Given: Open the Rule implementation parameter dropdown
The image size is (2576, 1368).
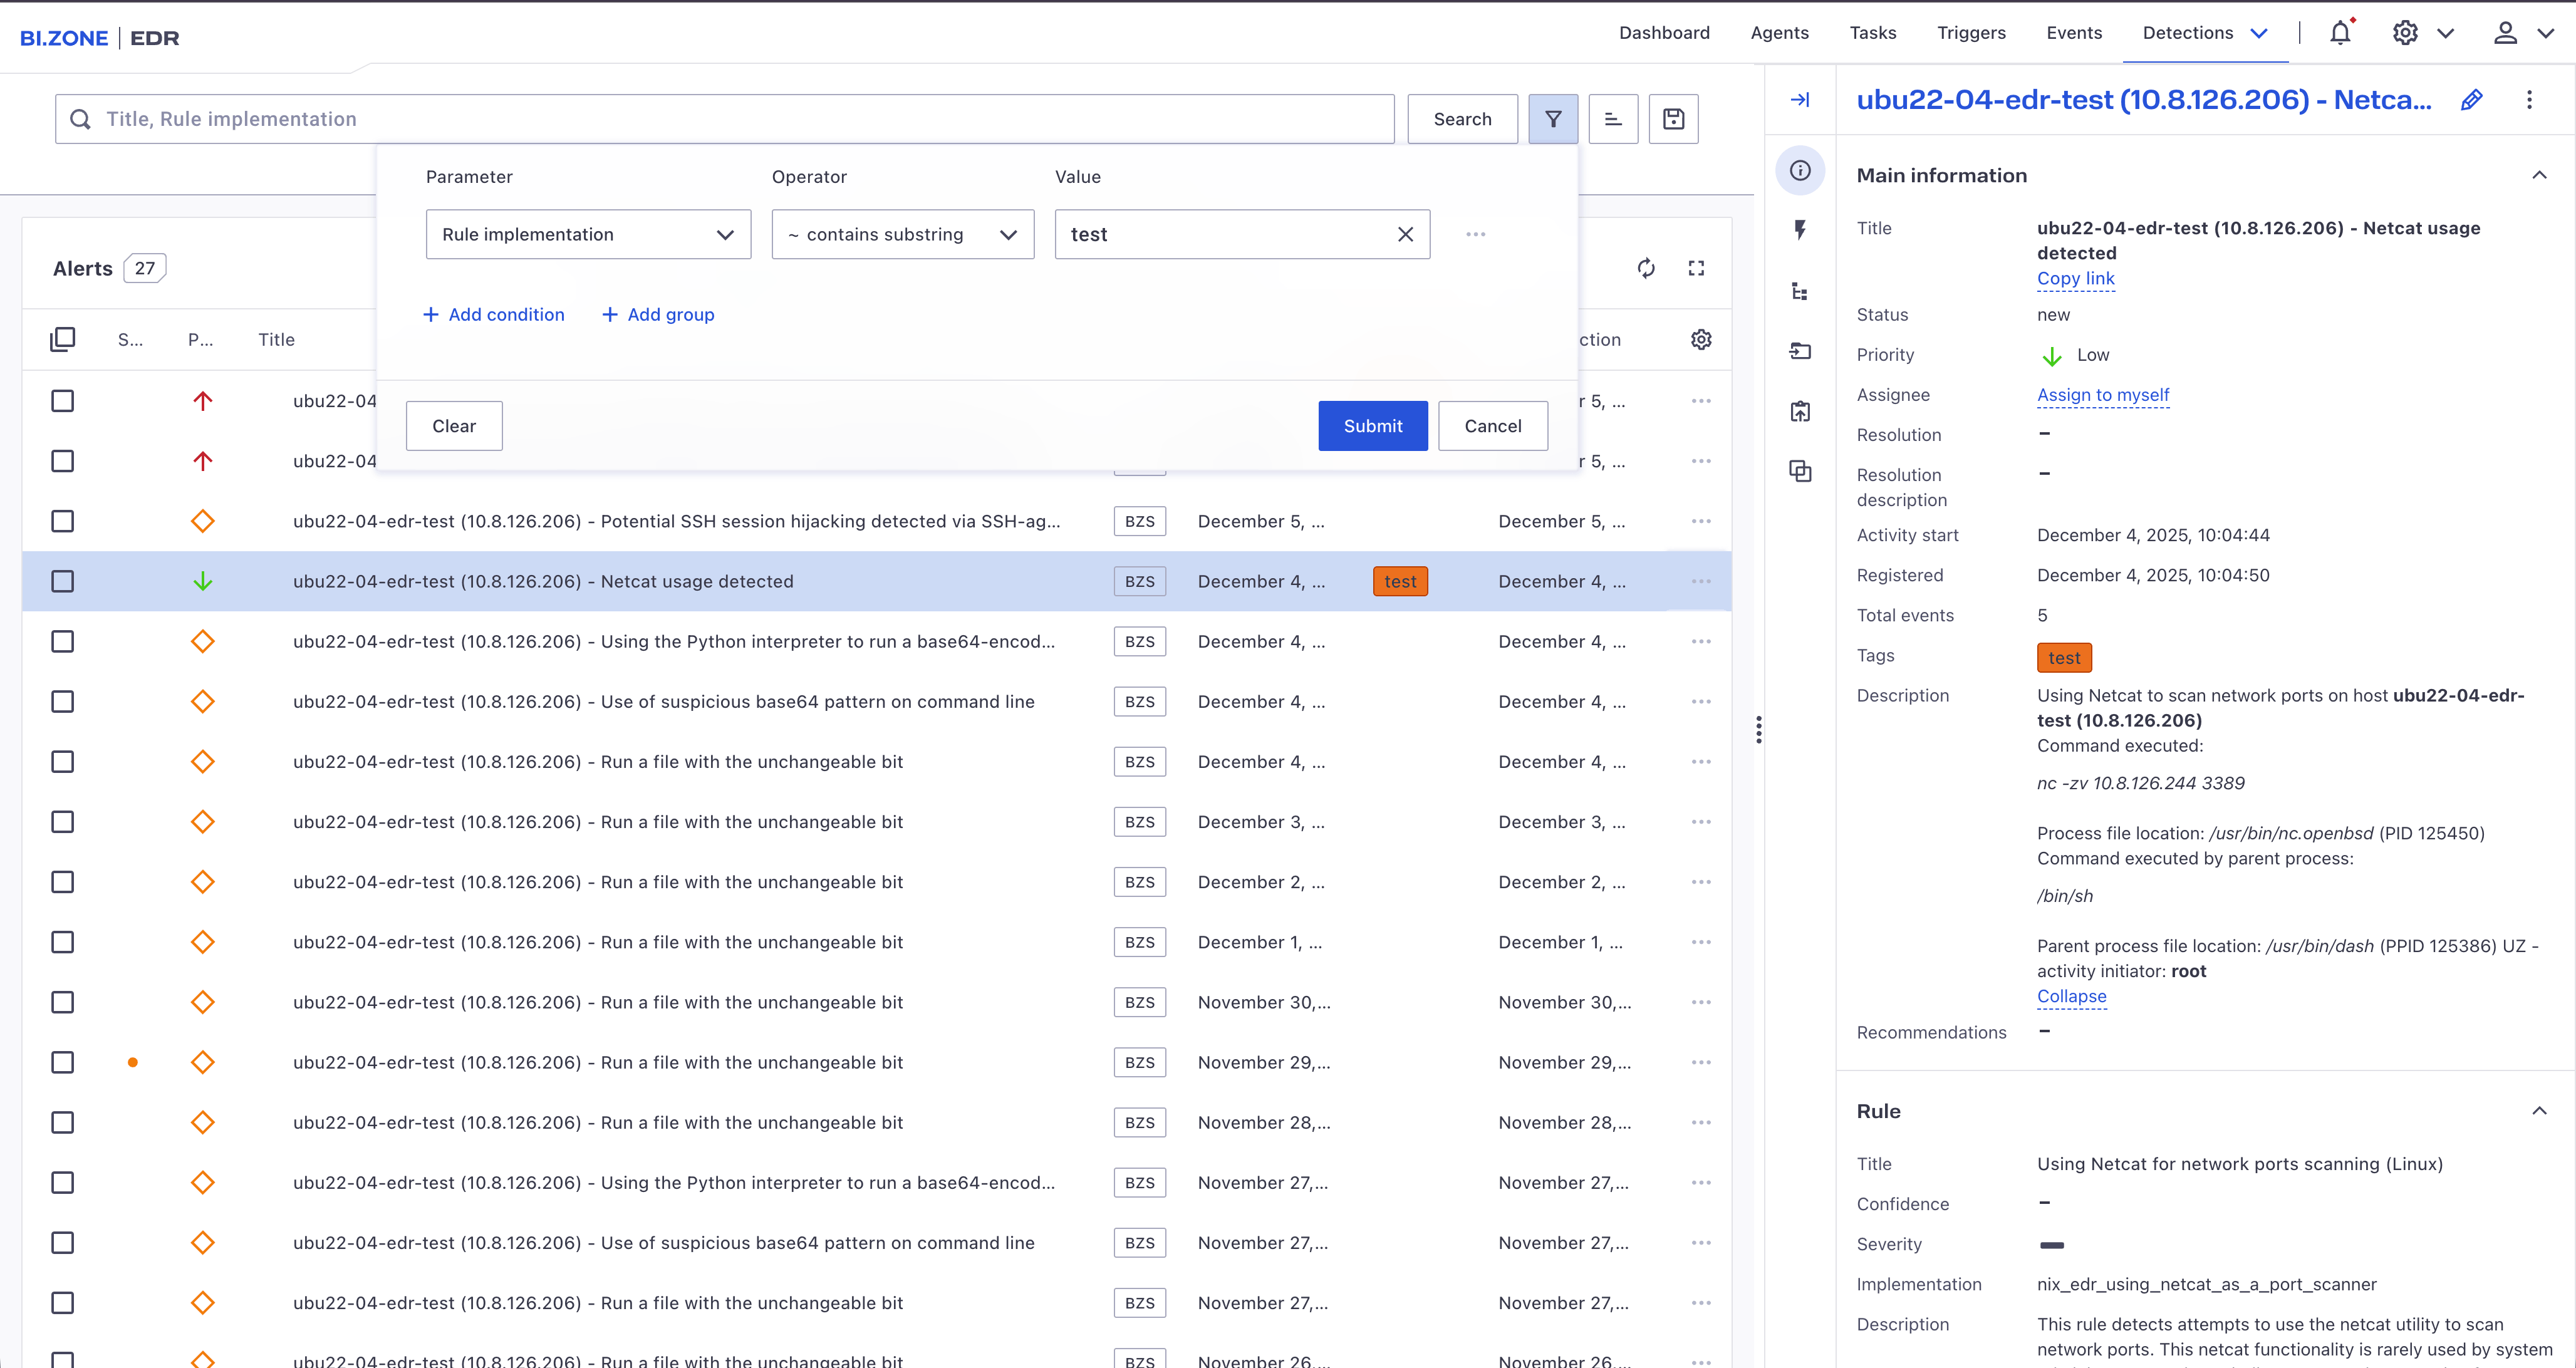Looking at the screenshot, I should [x=588, y=233].
